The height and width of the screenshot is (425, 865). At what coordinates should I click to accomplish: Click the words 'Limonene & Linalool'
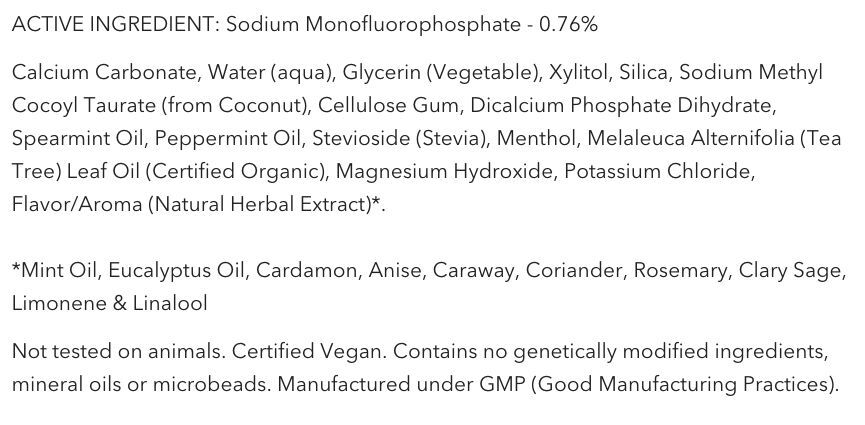110,304
